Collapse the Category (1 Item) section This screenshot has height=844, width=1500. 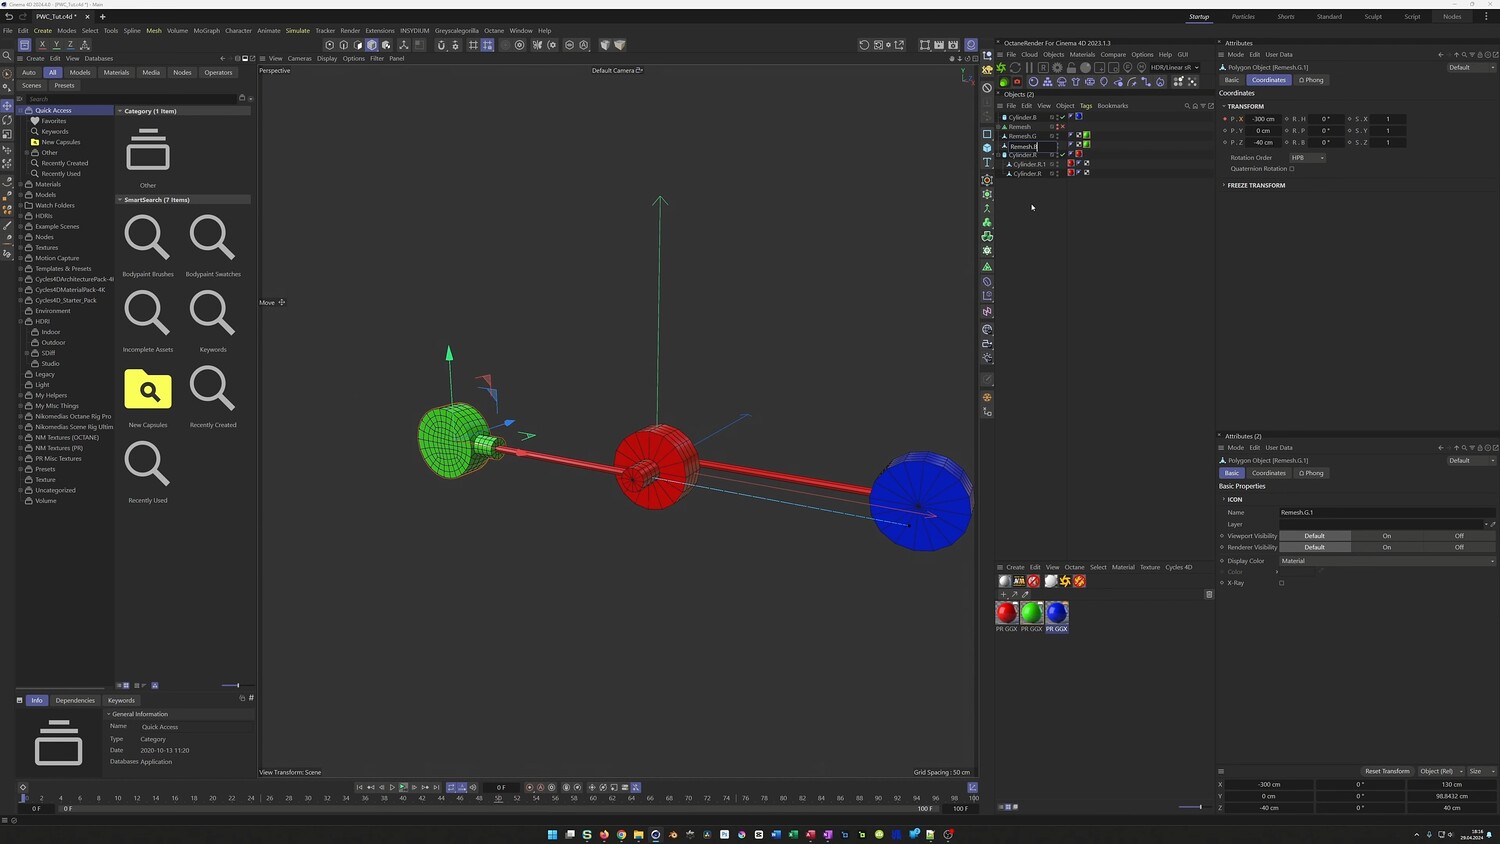[x=120, y=111]
